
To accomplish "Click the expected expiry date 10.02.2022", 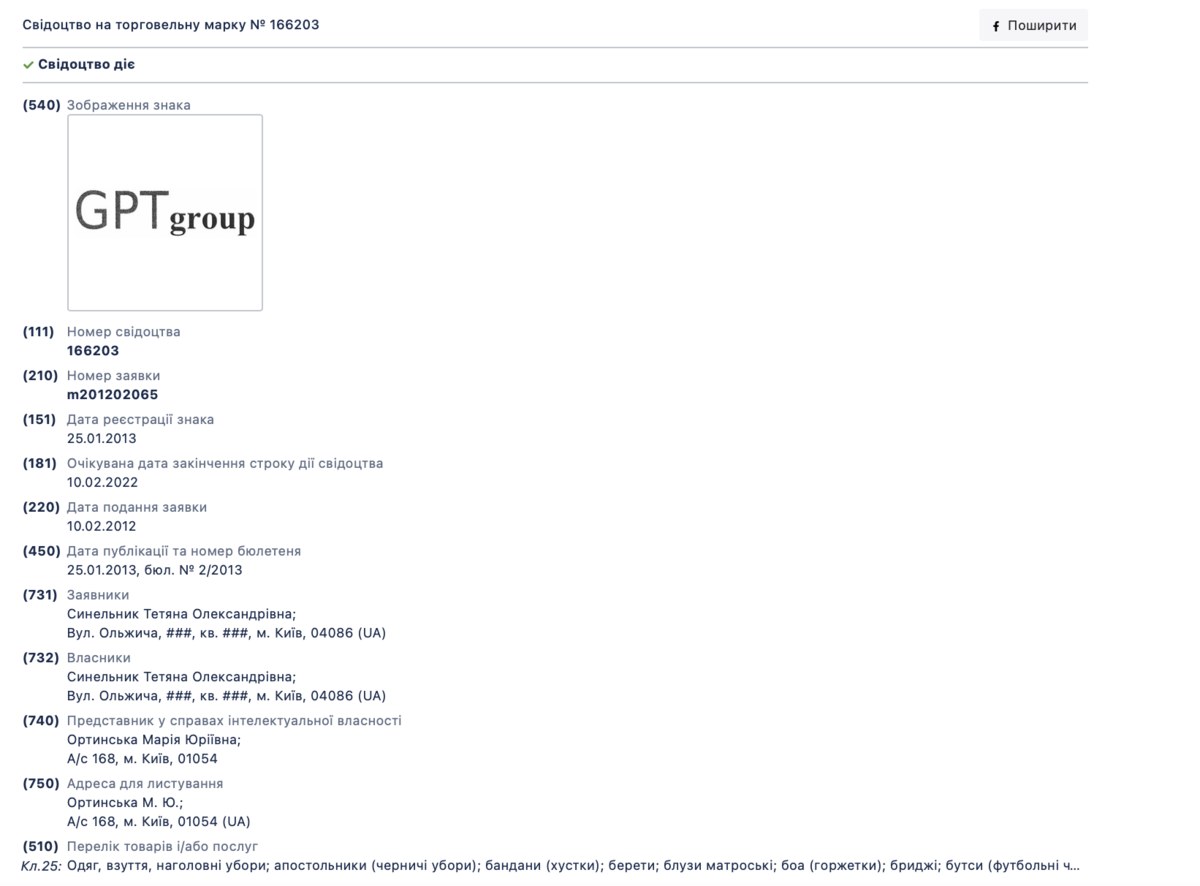I will (102, 482).
